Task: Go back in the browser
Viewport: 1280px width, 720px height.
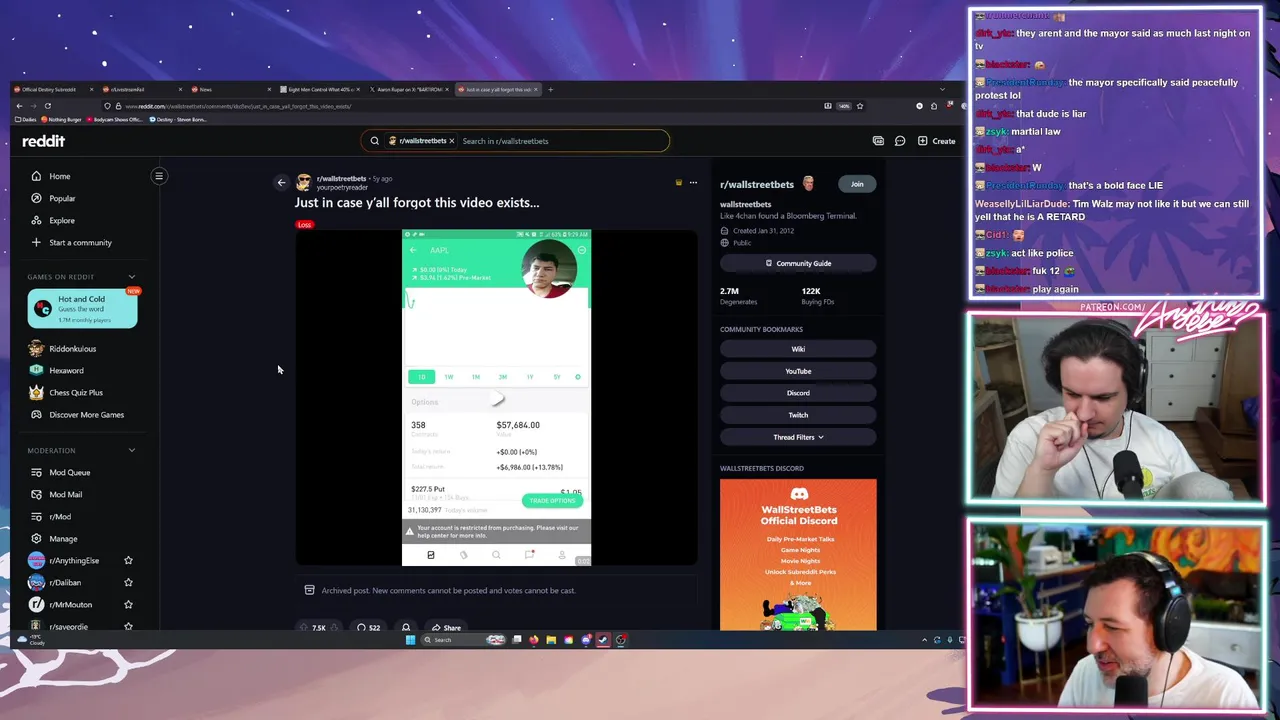Action: (x=19, y=106)
